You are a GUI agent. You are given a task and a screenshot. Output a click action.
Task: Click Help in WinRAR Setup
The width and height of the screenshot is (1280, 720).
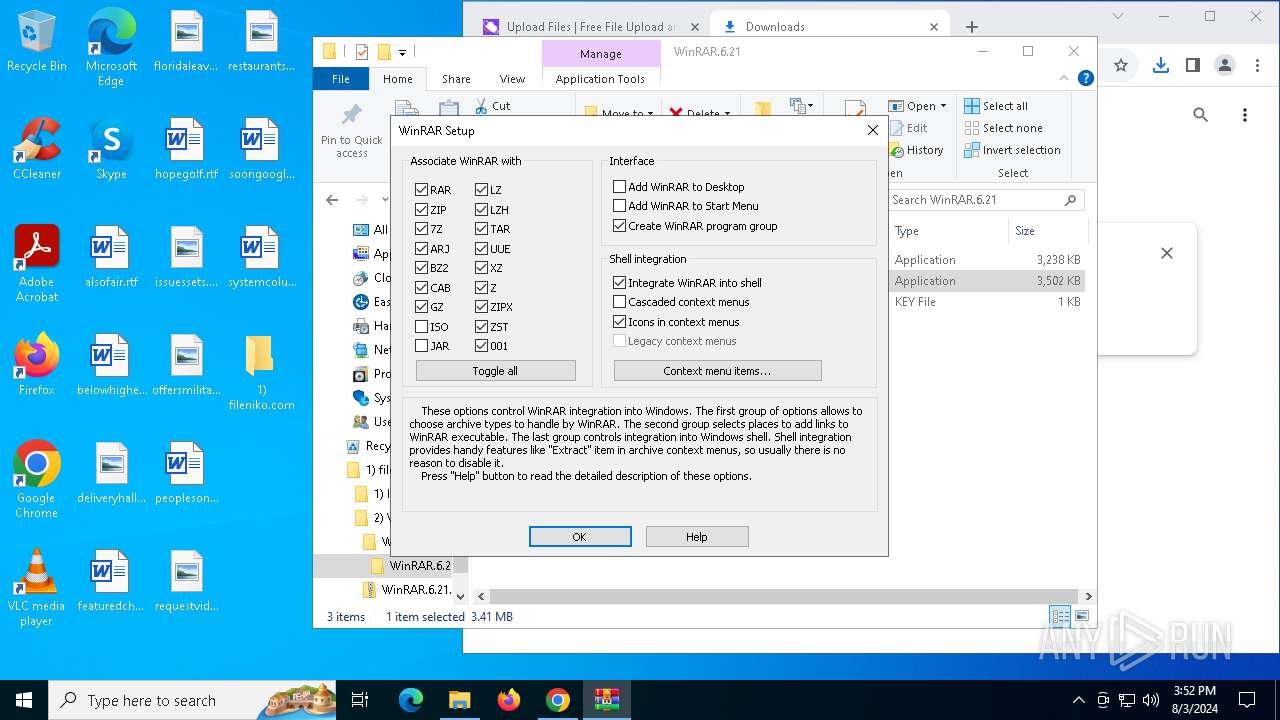pos(697,537)
